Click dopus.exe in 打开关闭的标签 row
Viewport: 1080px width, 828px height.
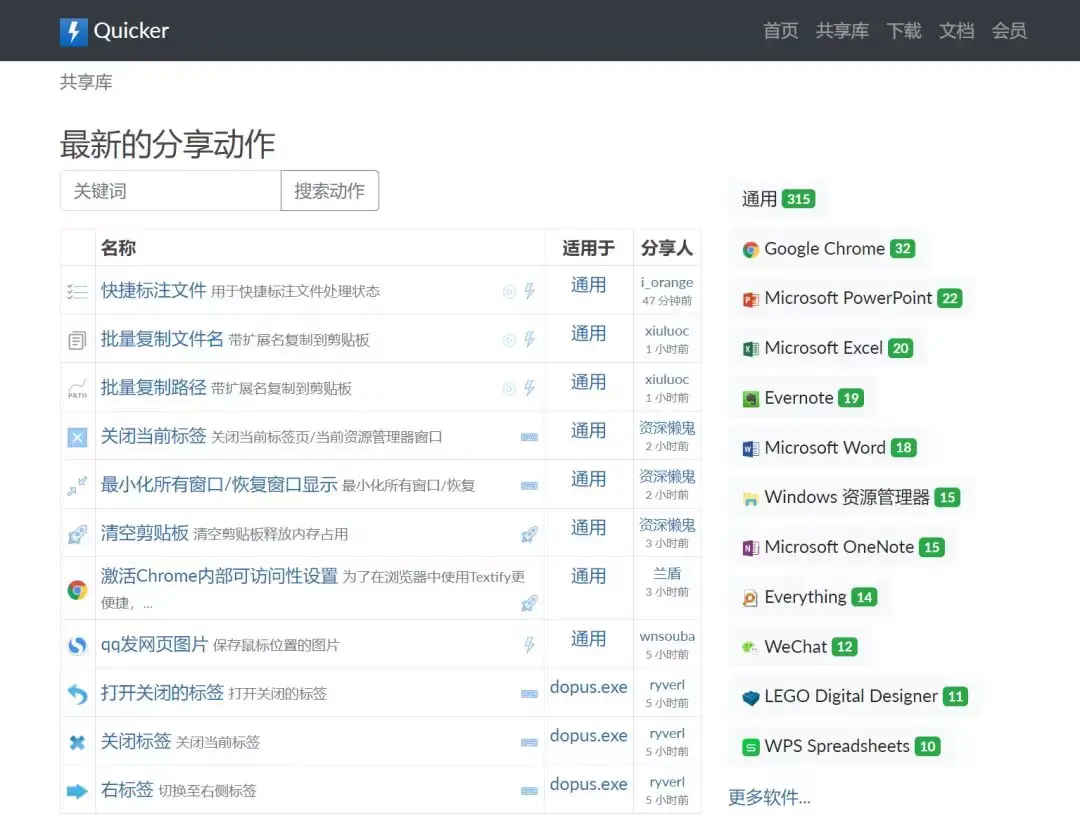589,687
